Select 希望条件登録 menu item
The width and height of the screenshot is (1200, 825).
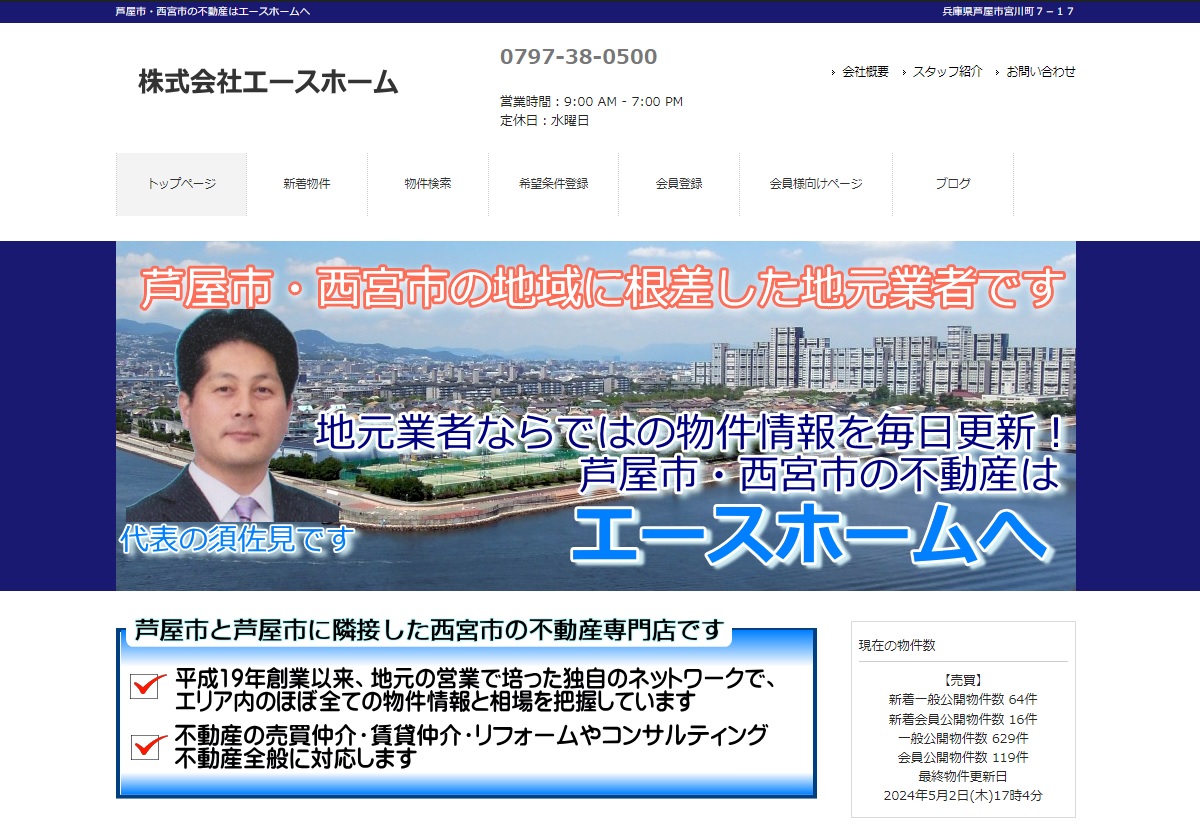(x=553, y=184)
